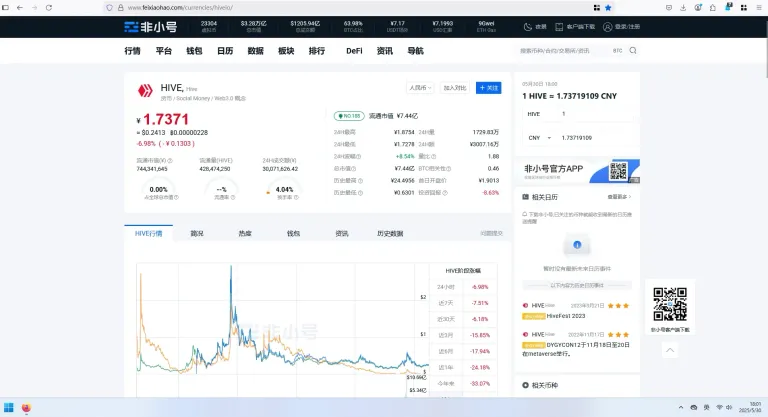
Task: Click the browser bookmark star icon
Action: click(608, 8)
